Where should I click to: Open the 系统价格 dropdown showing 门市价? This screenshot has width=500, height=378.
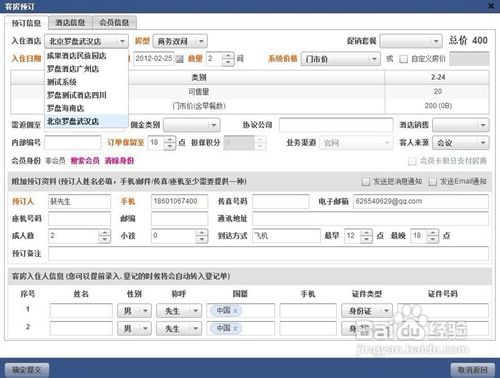click(340, 59)
